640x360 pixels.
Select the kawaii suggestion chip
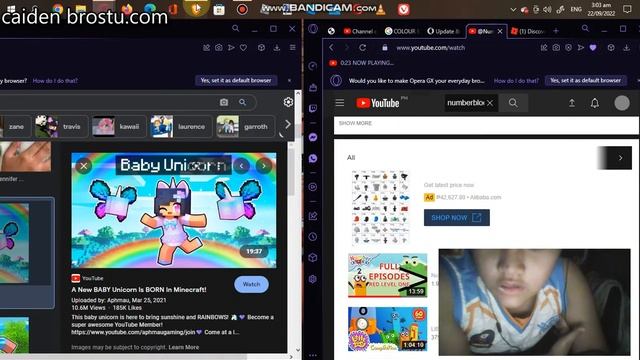coord(119,127)
